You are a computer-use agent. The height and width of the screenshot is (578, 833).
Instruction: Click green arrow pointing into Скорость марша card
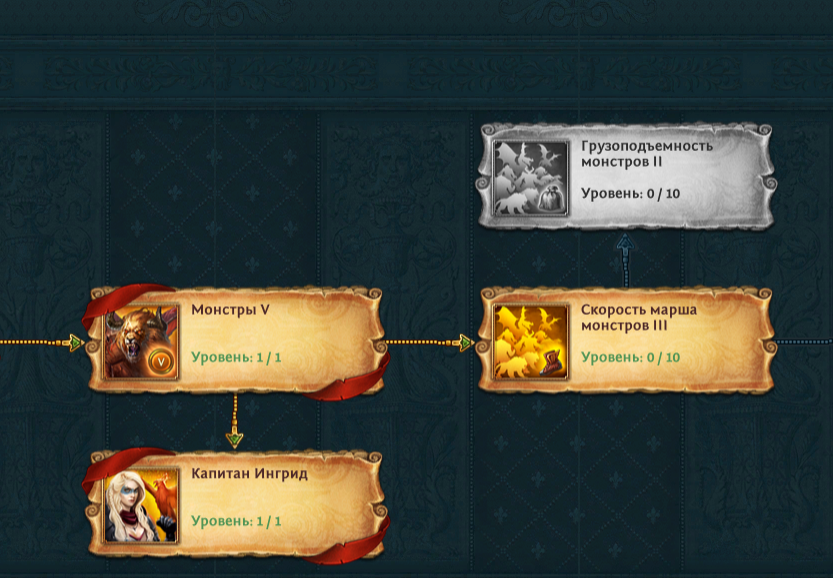[466, 343]
